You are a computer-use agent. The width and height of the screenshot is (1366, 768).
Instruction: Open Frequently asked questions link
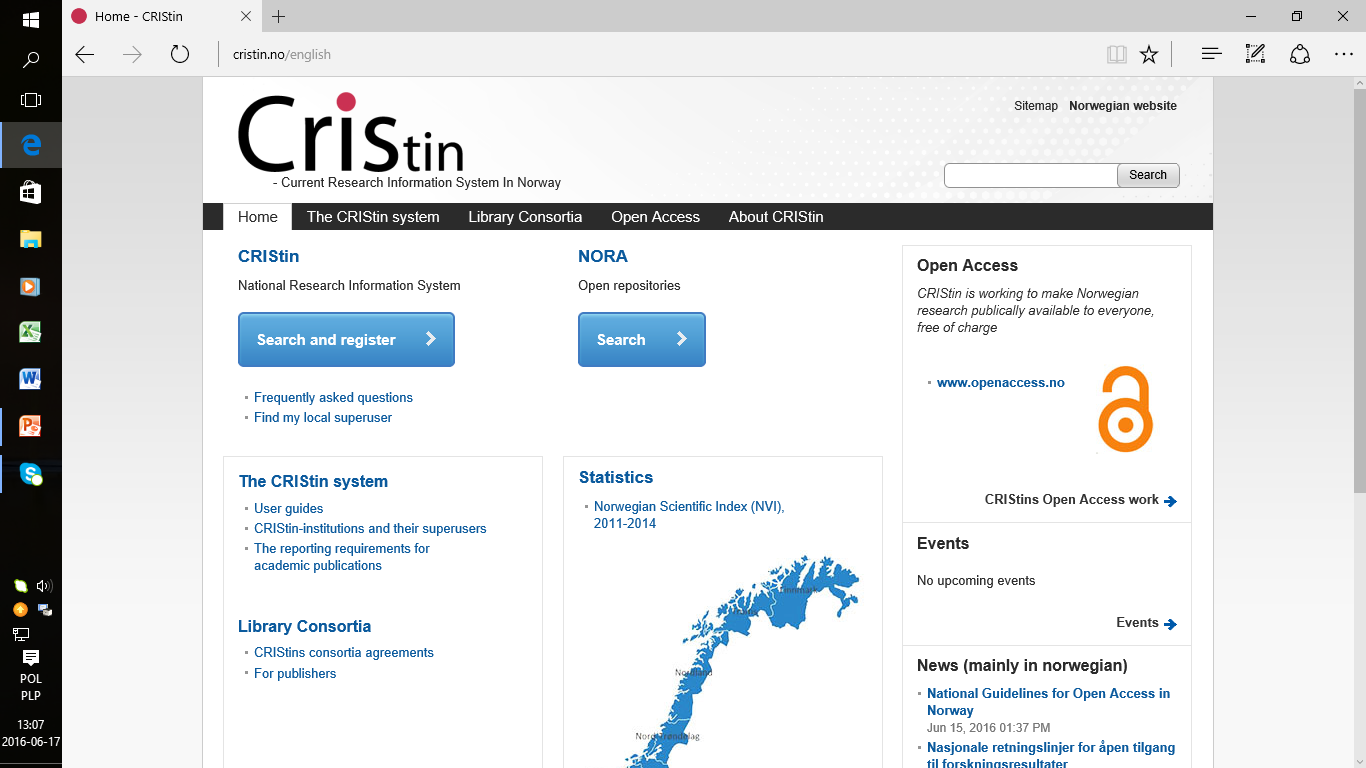[333, 397]
